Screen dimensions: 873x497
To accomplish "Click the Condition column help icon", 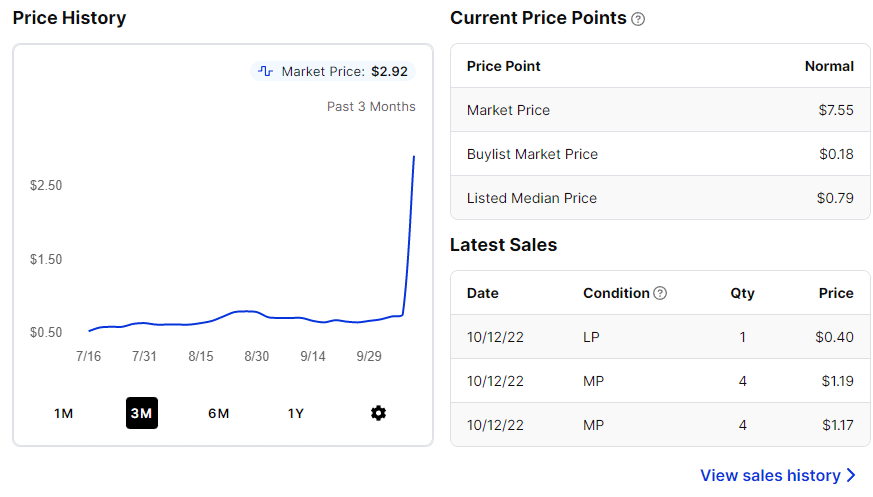I will 660,293.
